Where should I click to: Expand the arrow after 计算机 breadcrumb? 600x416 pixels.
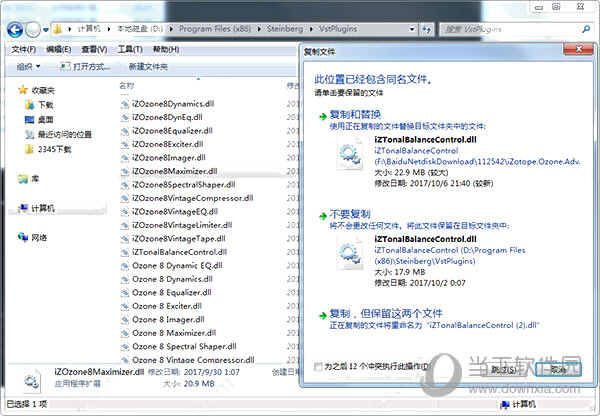(109, 29)
